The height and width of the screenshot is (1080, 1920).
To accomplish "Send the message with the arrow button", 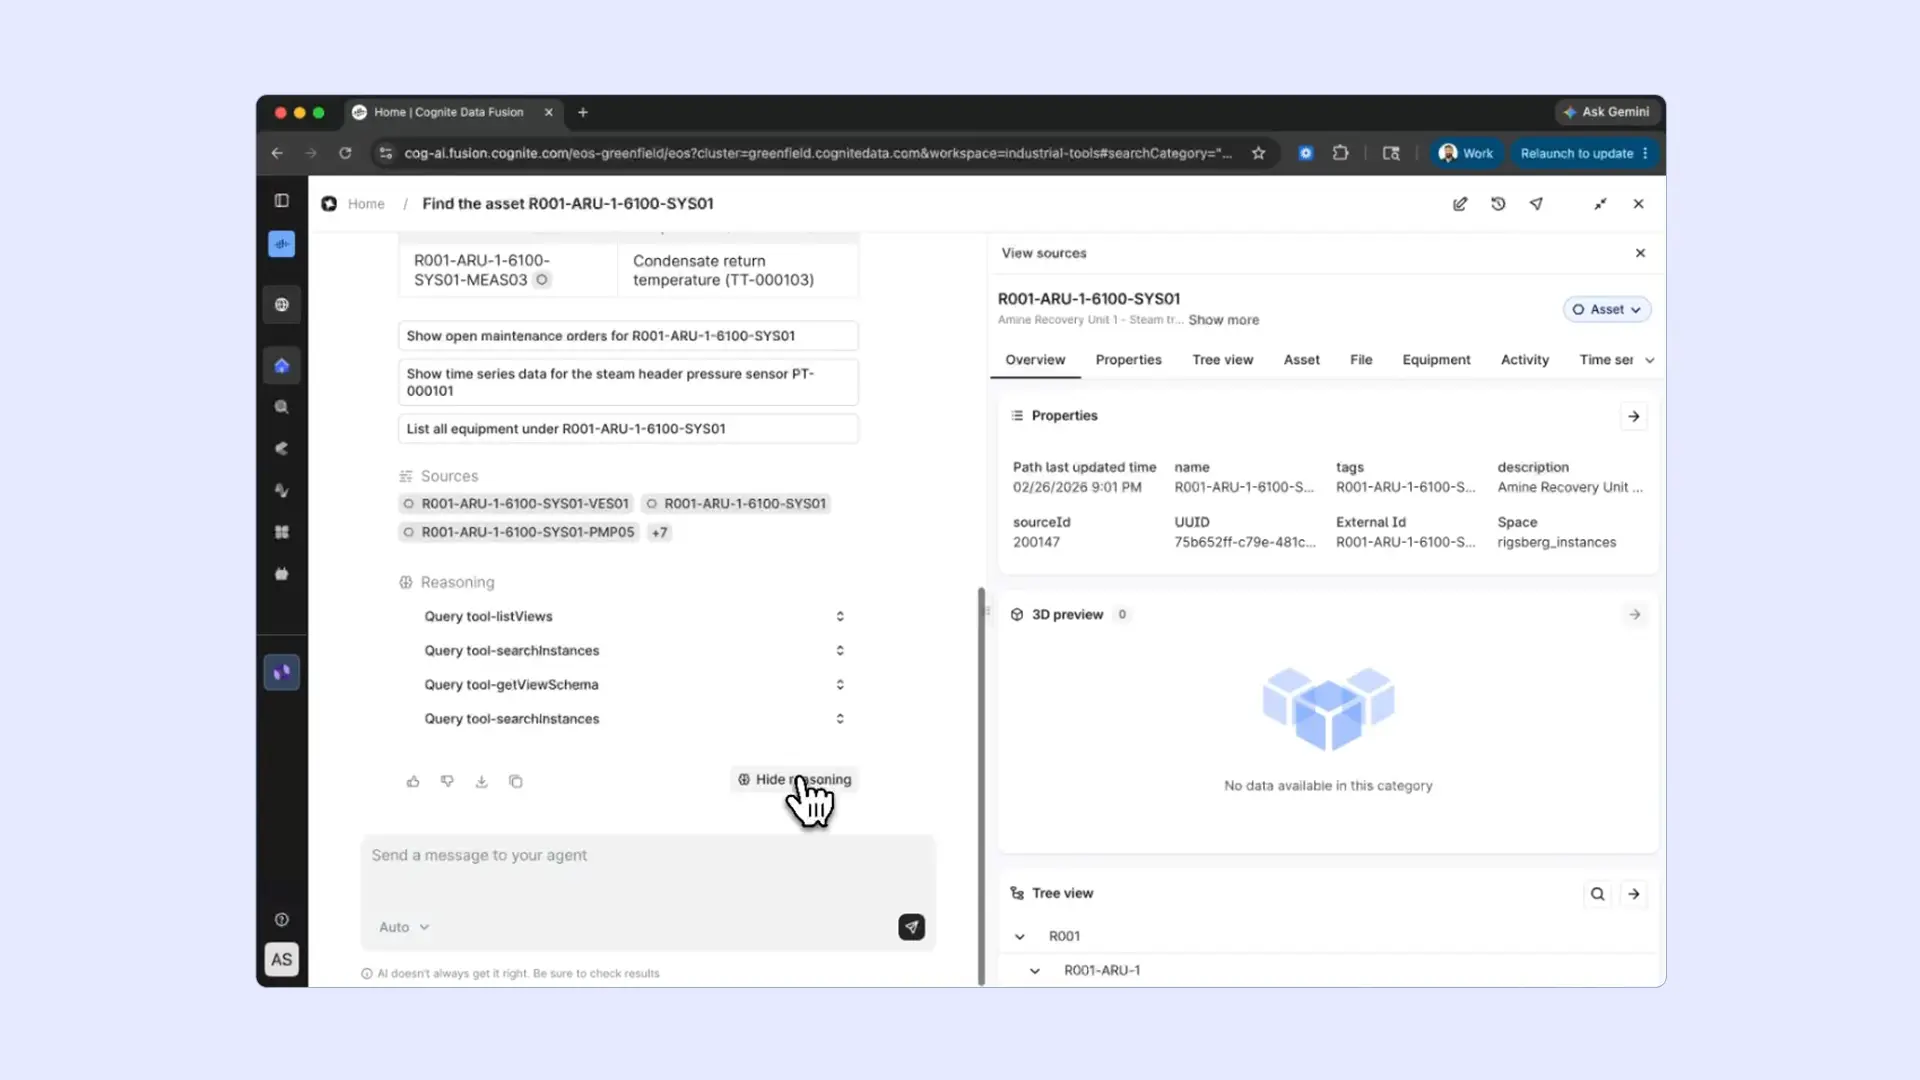I will [x=911, y=928].
